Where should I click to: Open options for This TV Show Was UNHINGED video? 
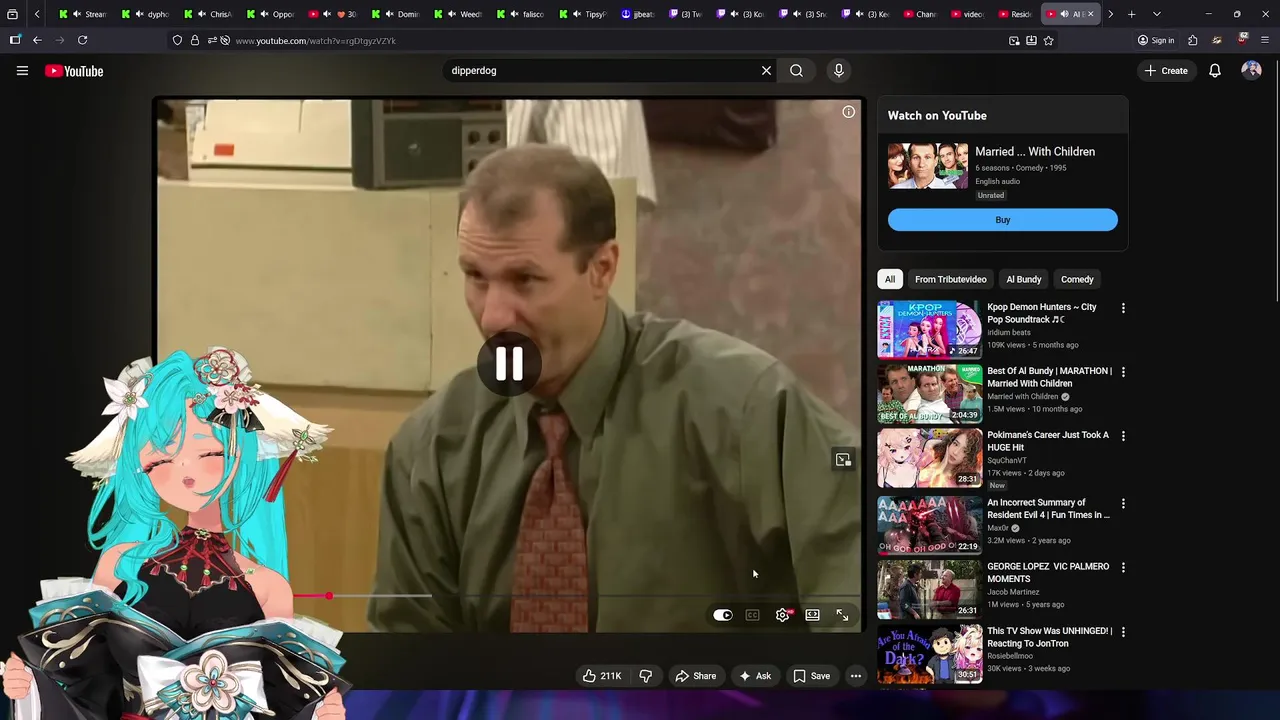pyautogui.click(x=1123, y=632)
